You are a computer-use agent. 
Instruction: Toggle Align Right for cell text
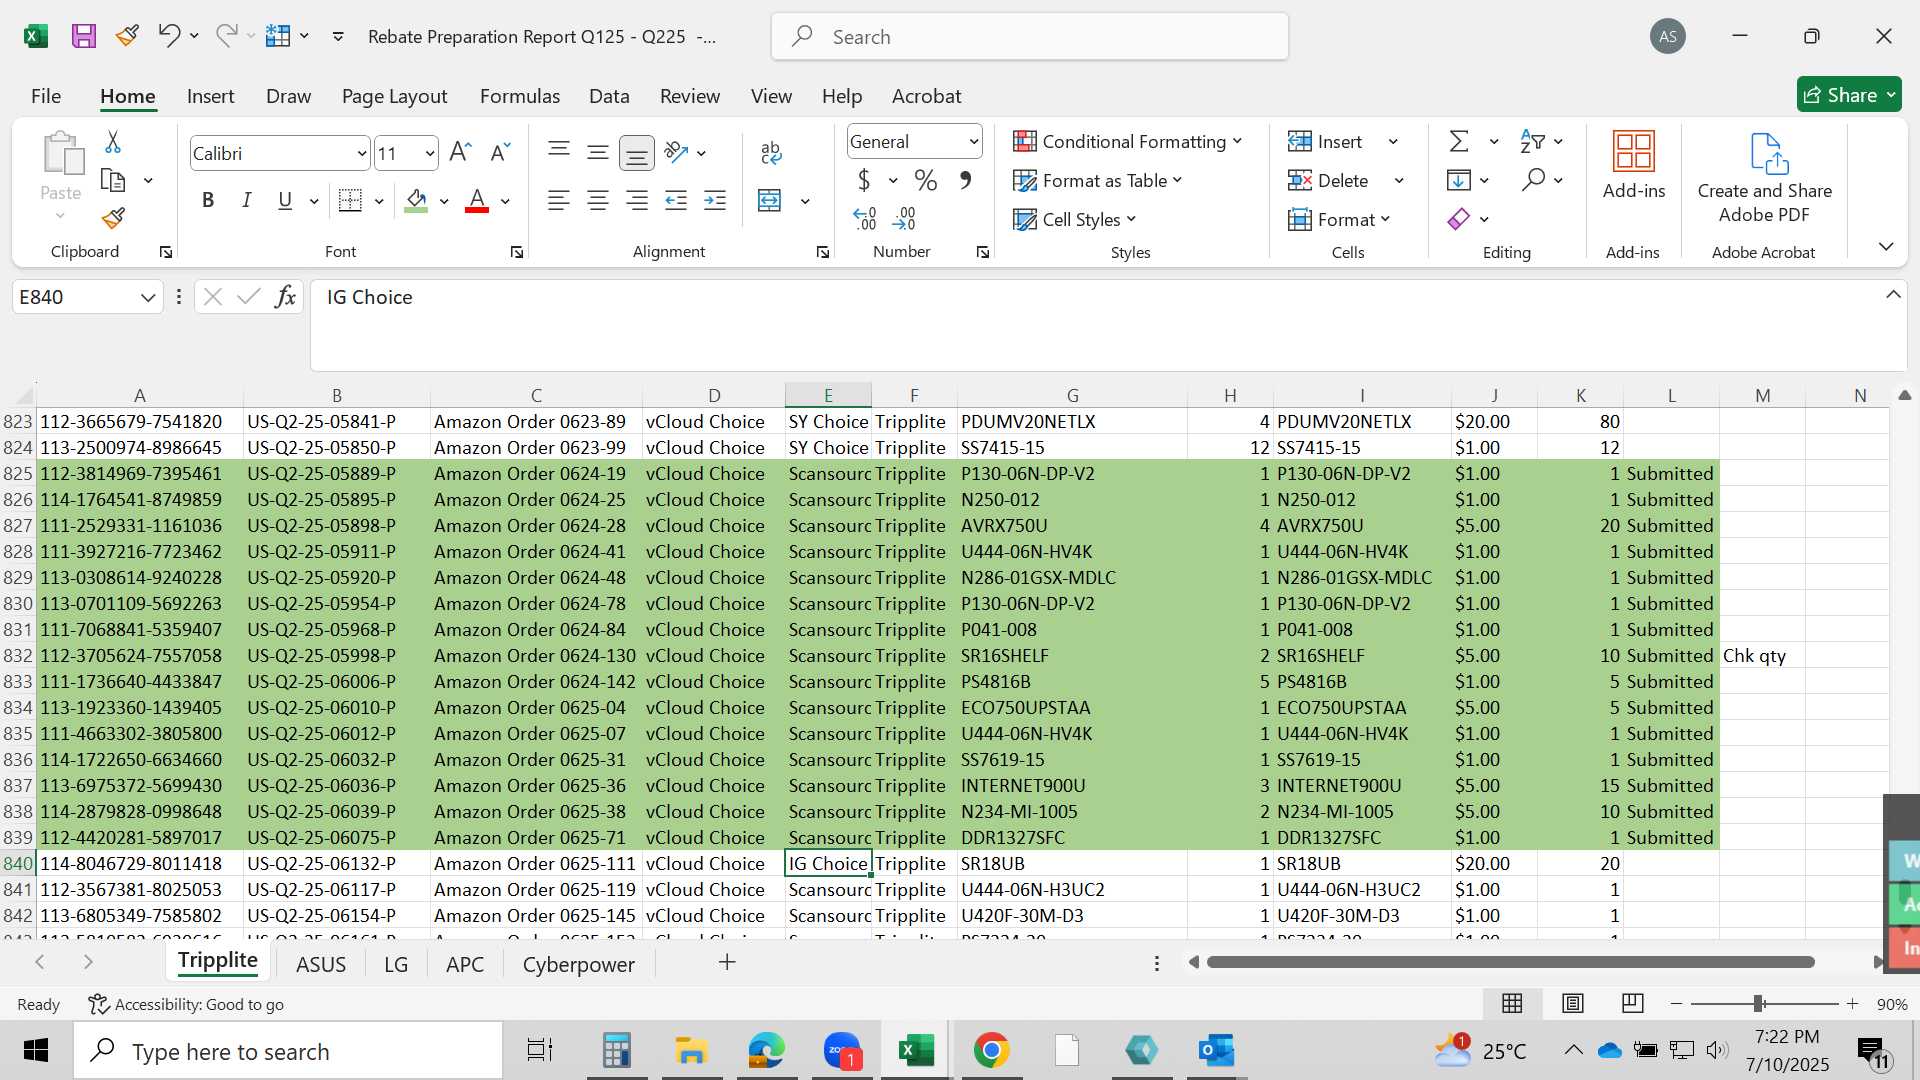click(637, 201)
